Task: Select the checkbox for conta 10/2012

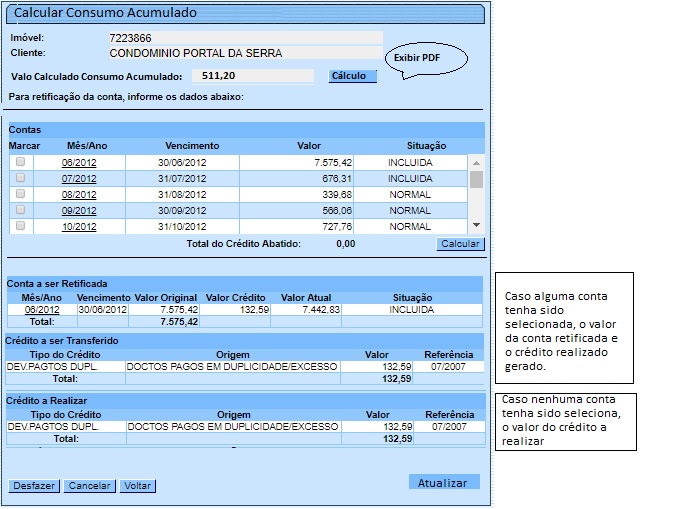Action: click(20, 226)
